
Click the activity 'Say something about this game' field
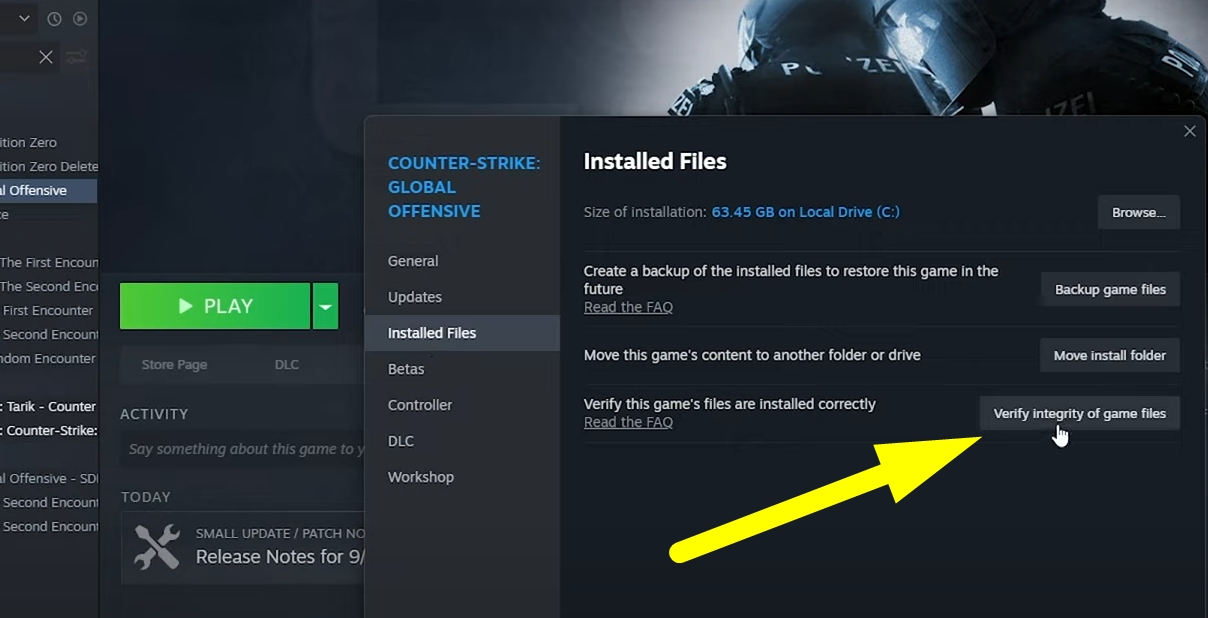[x=243, y=450]
